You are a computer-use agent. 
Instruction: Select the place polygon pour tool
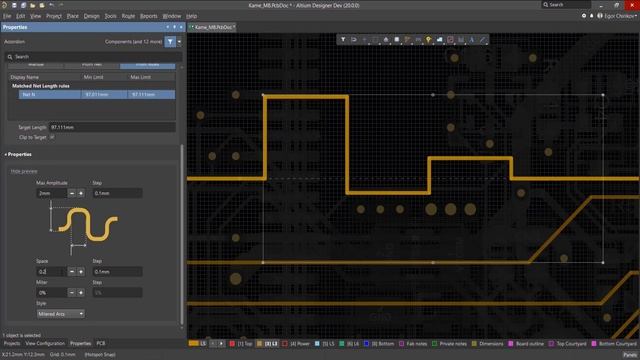pyautogui.click(x=440, y=40)
